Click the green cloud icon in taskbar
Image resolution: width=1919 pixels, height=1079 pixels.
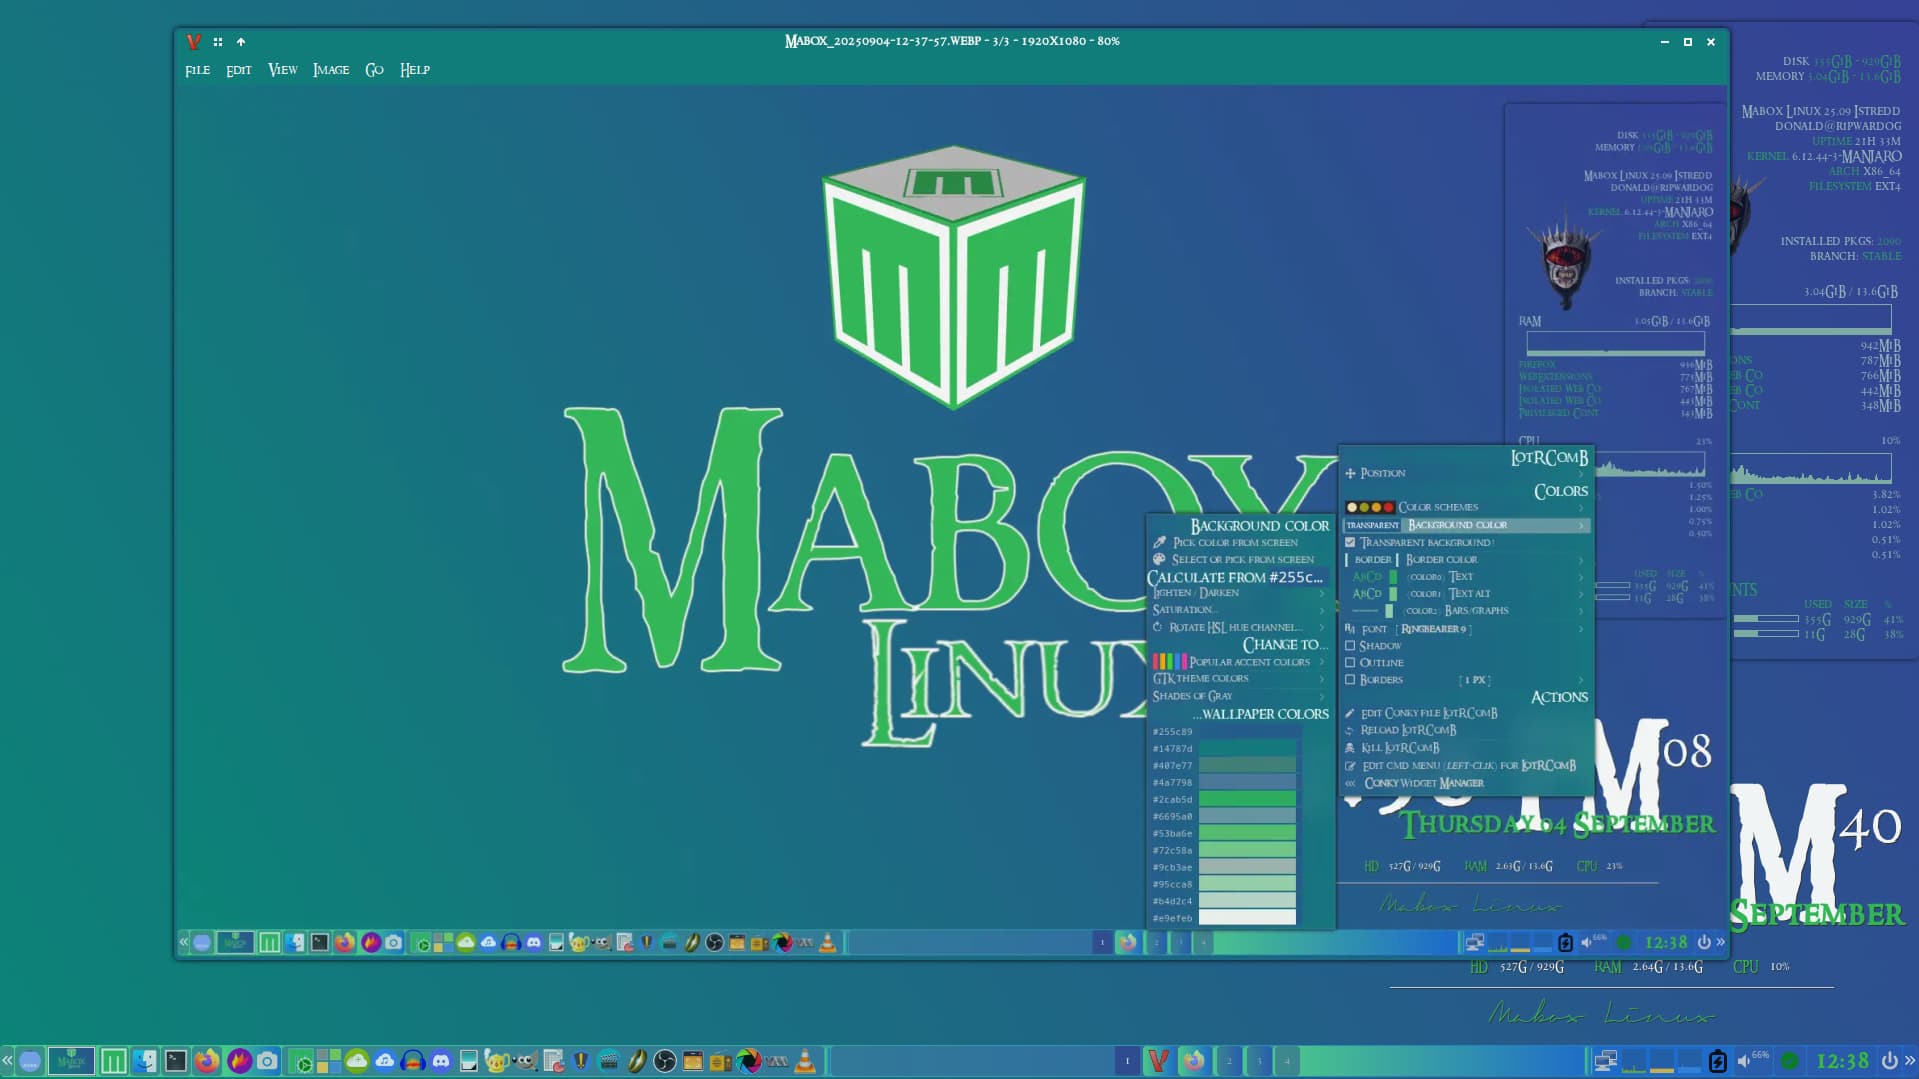coord(357,1061)
